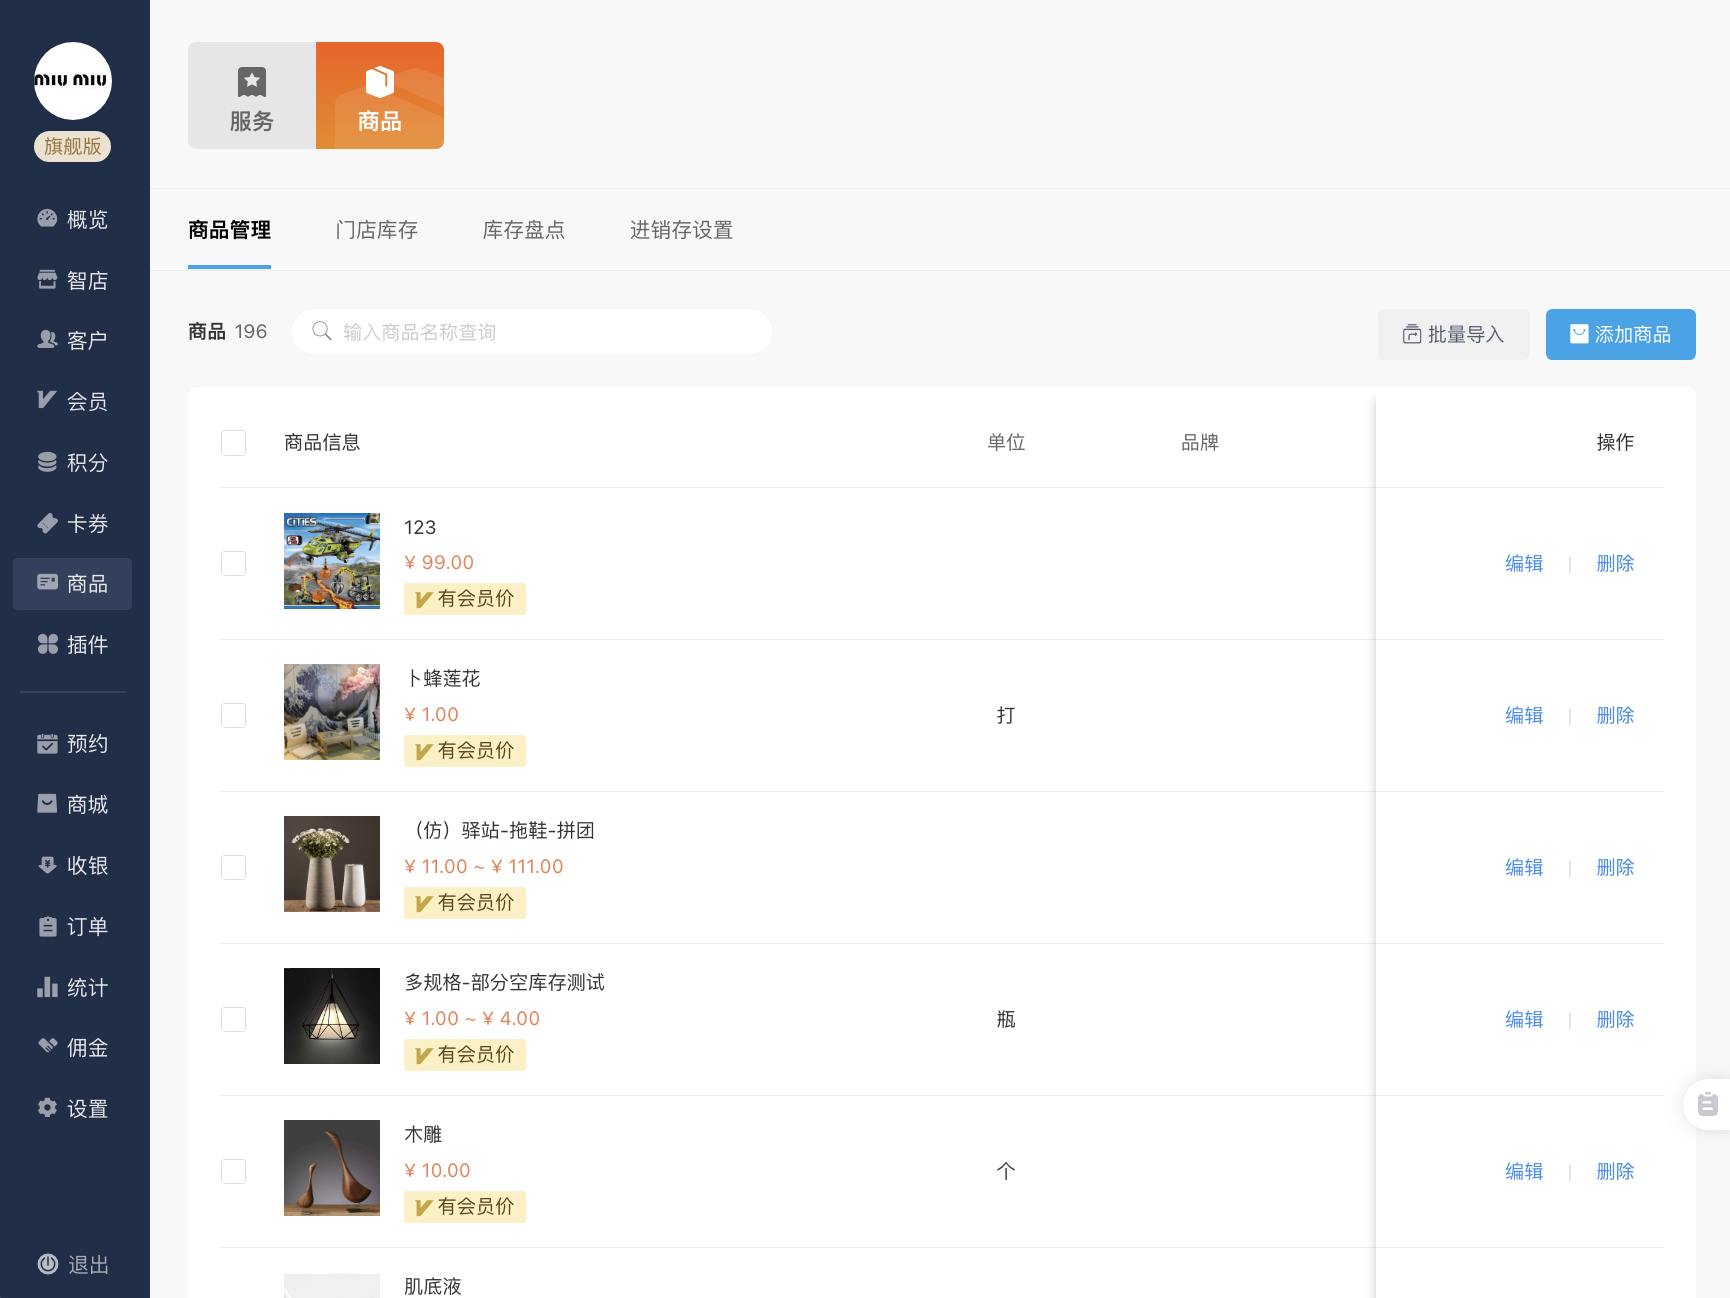
Task: Switch to 库存盘点 tab
Action: [x=524, y=230]
